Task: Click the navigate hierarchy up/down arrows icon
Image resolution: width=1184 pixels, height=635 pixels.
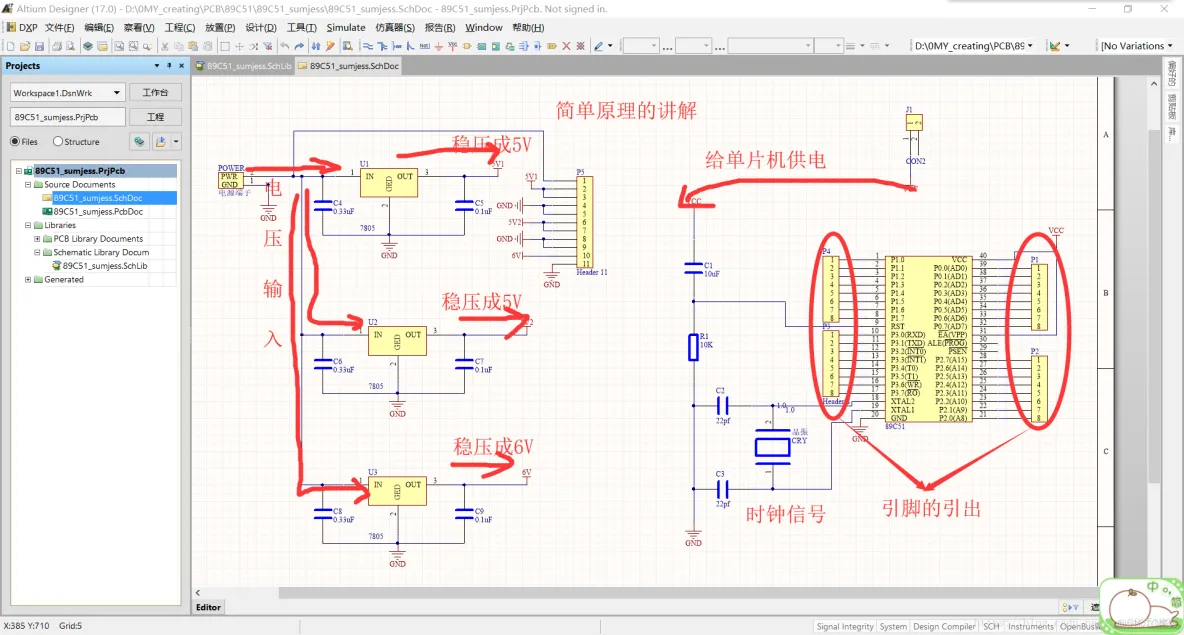Action: 316,46
